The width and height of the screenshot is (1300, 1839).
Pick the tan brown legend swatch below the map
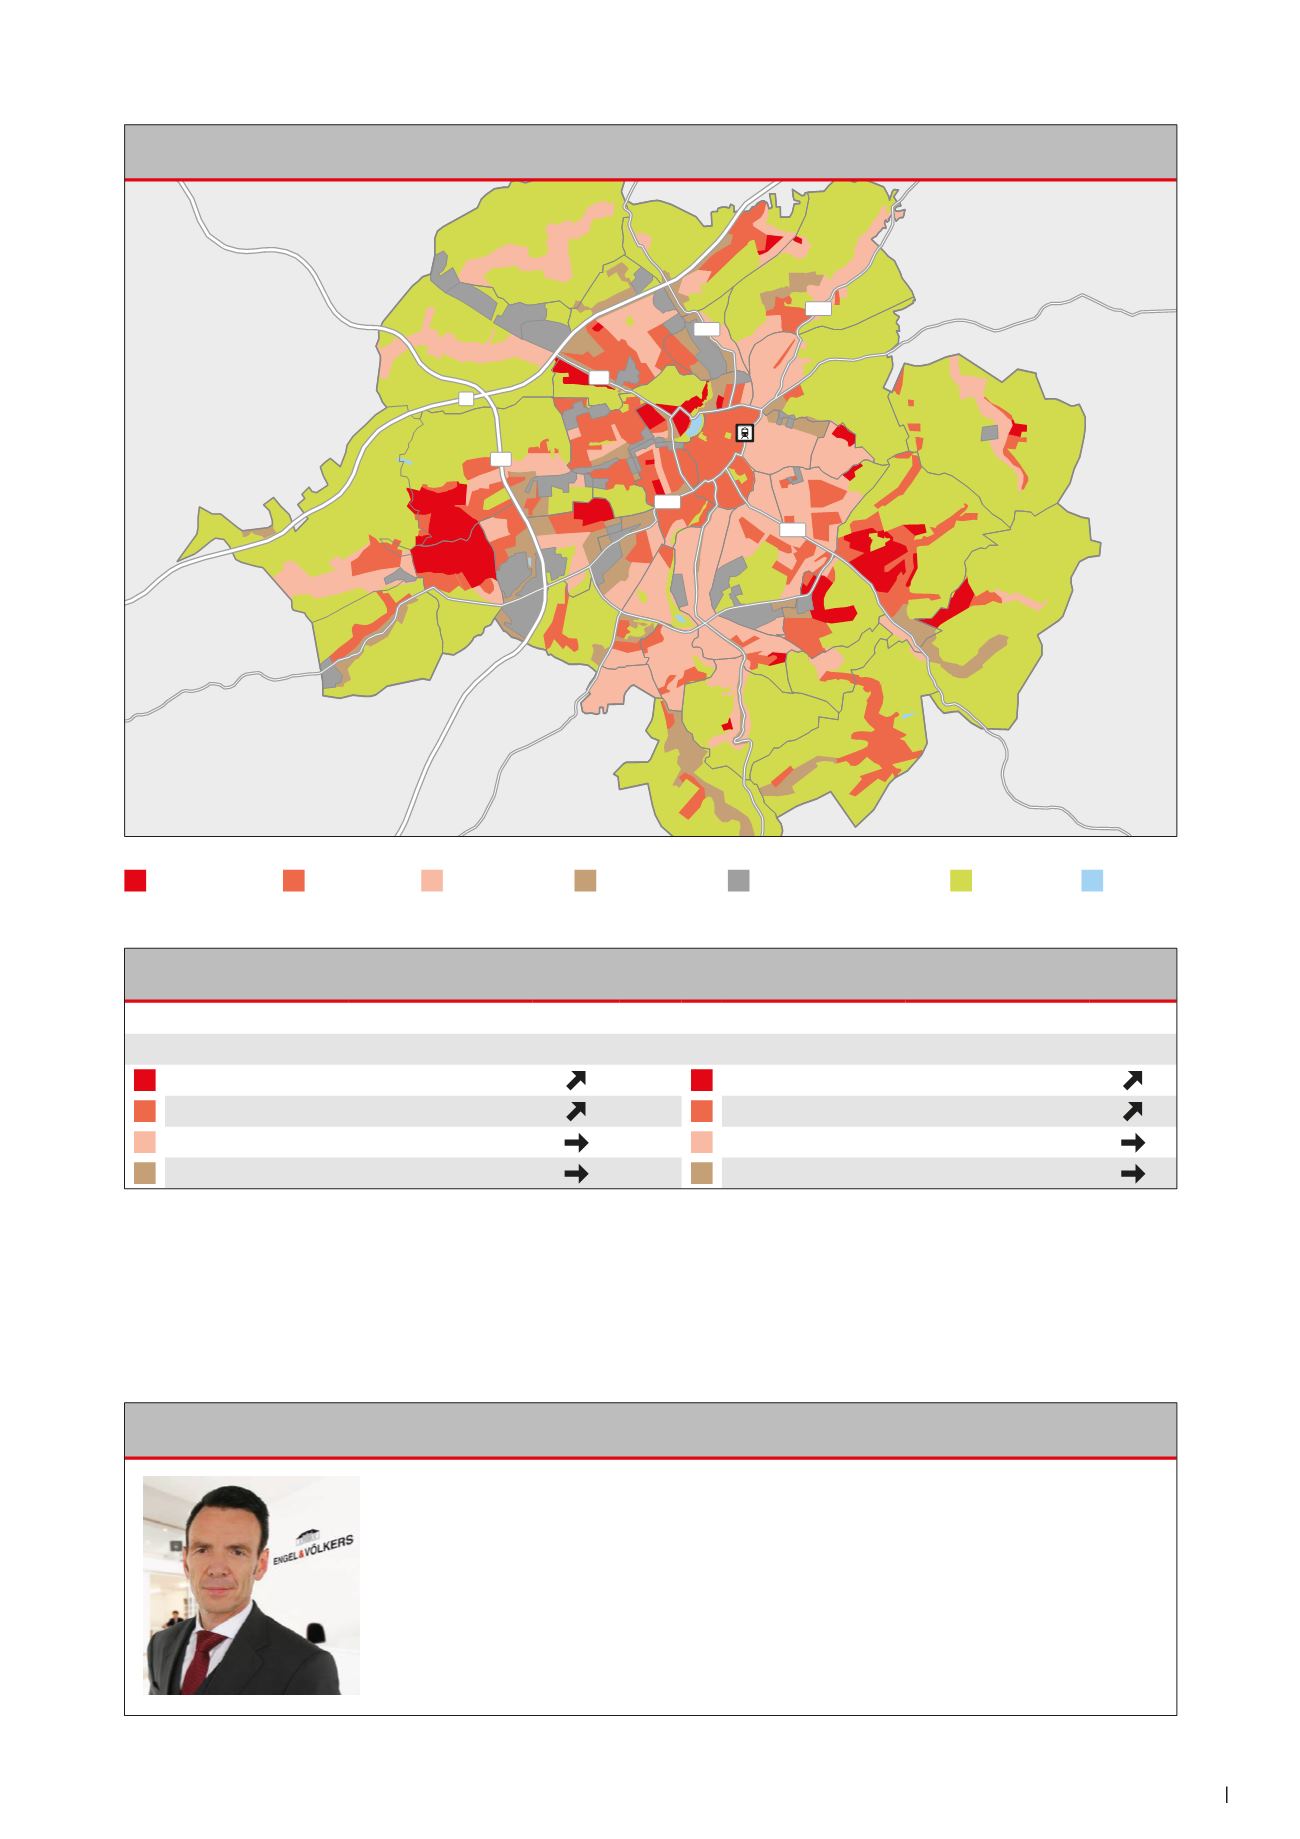coord(585,880)
